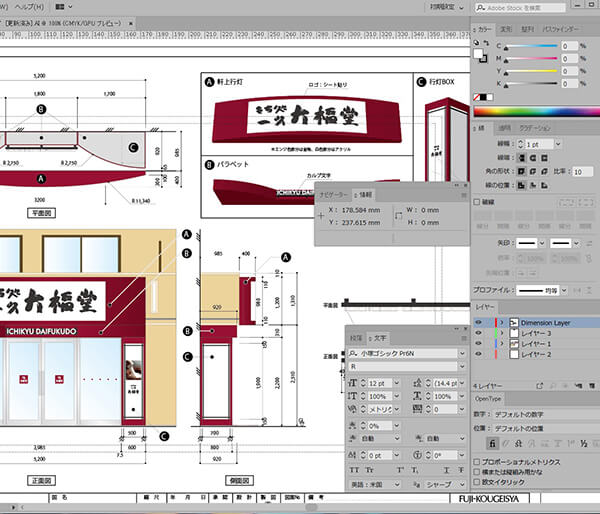
Task: Click the Small Caps (Tr) icon
Action: click(x=369, y=470)
